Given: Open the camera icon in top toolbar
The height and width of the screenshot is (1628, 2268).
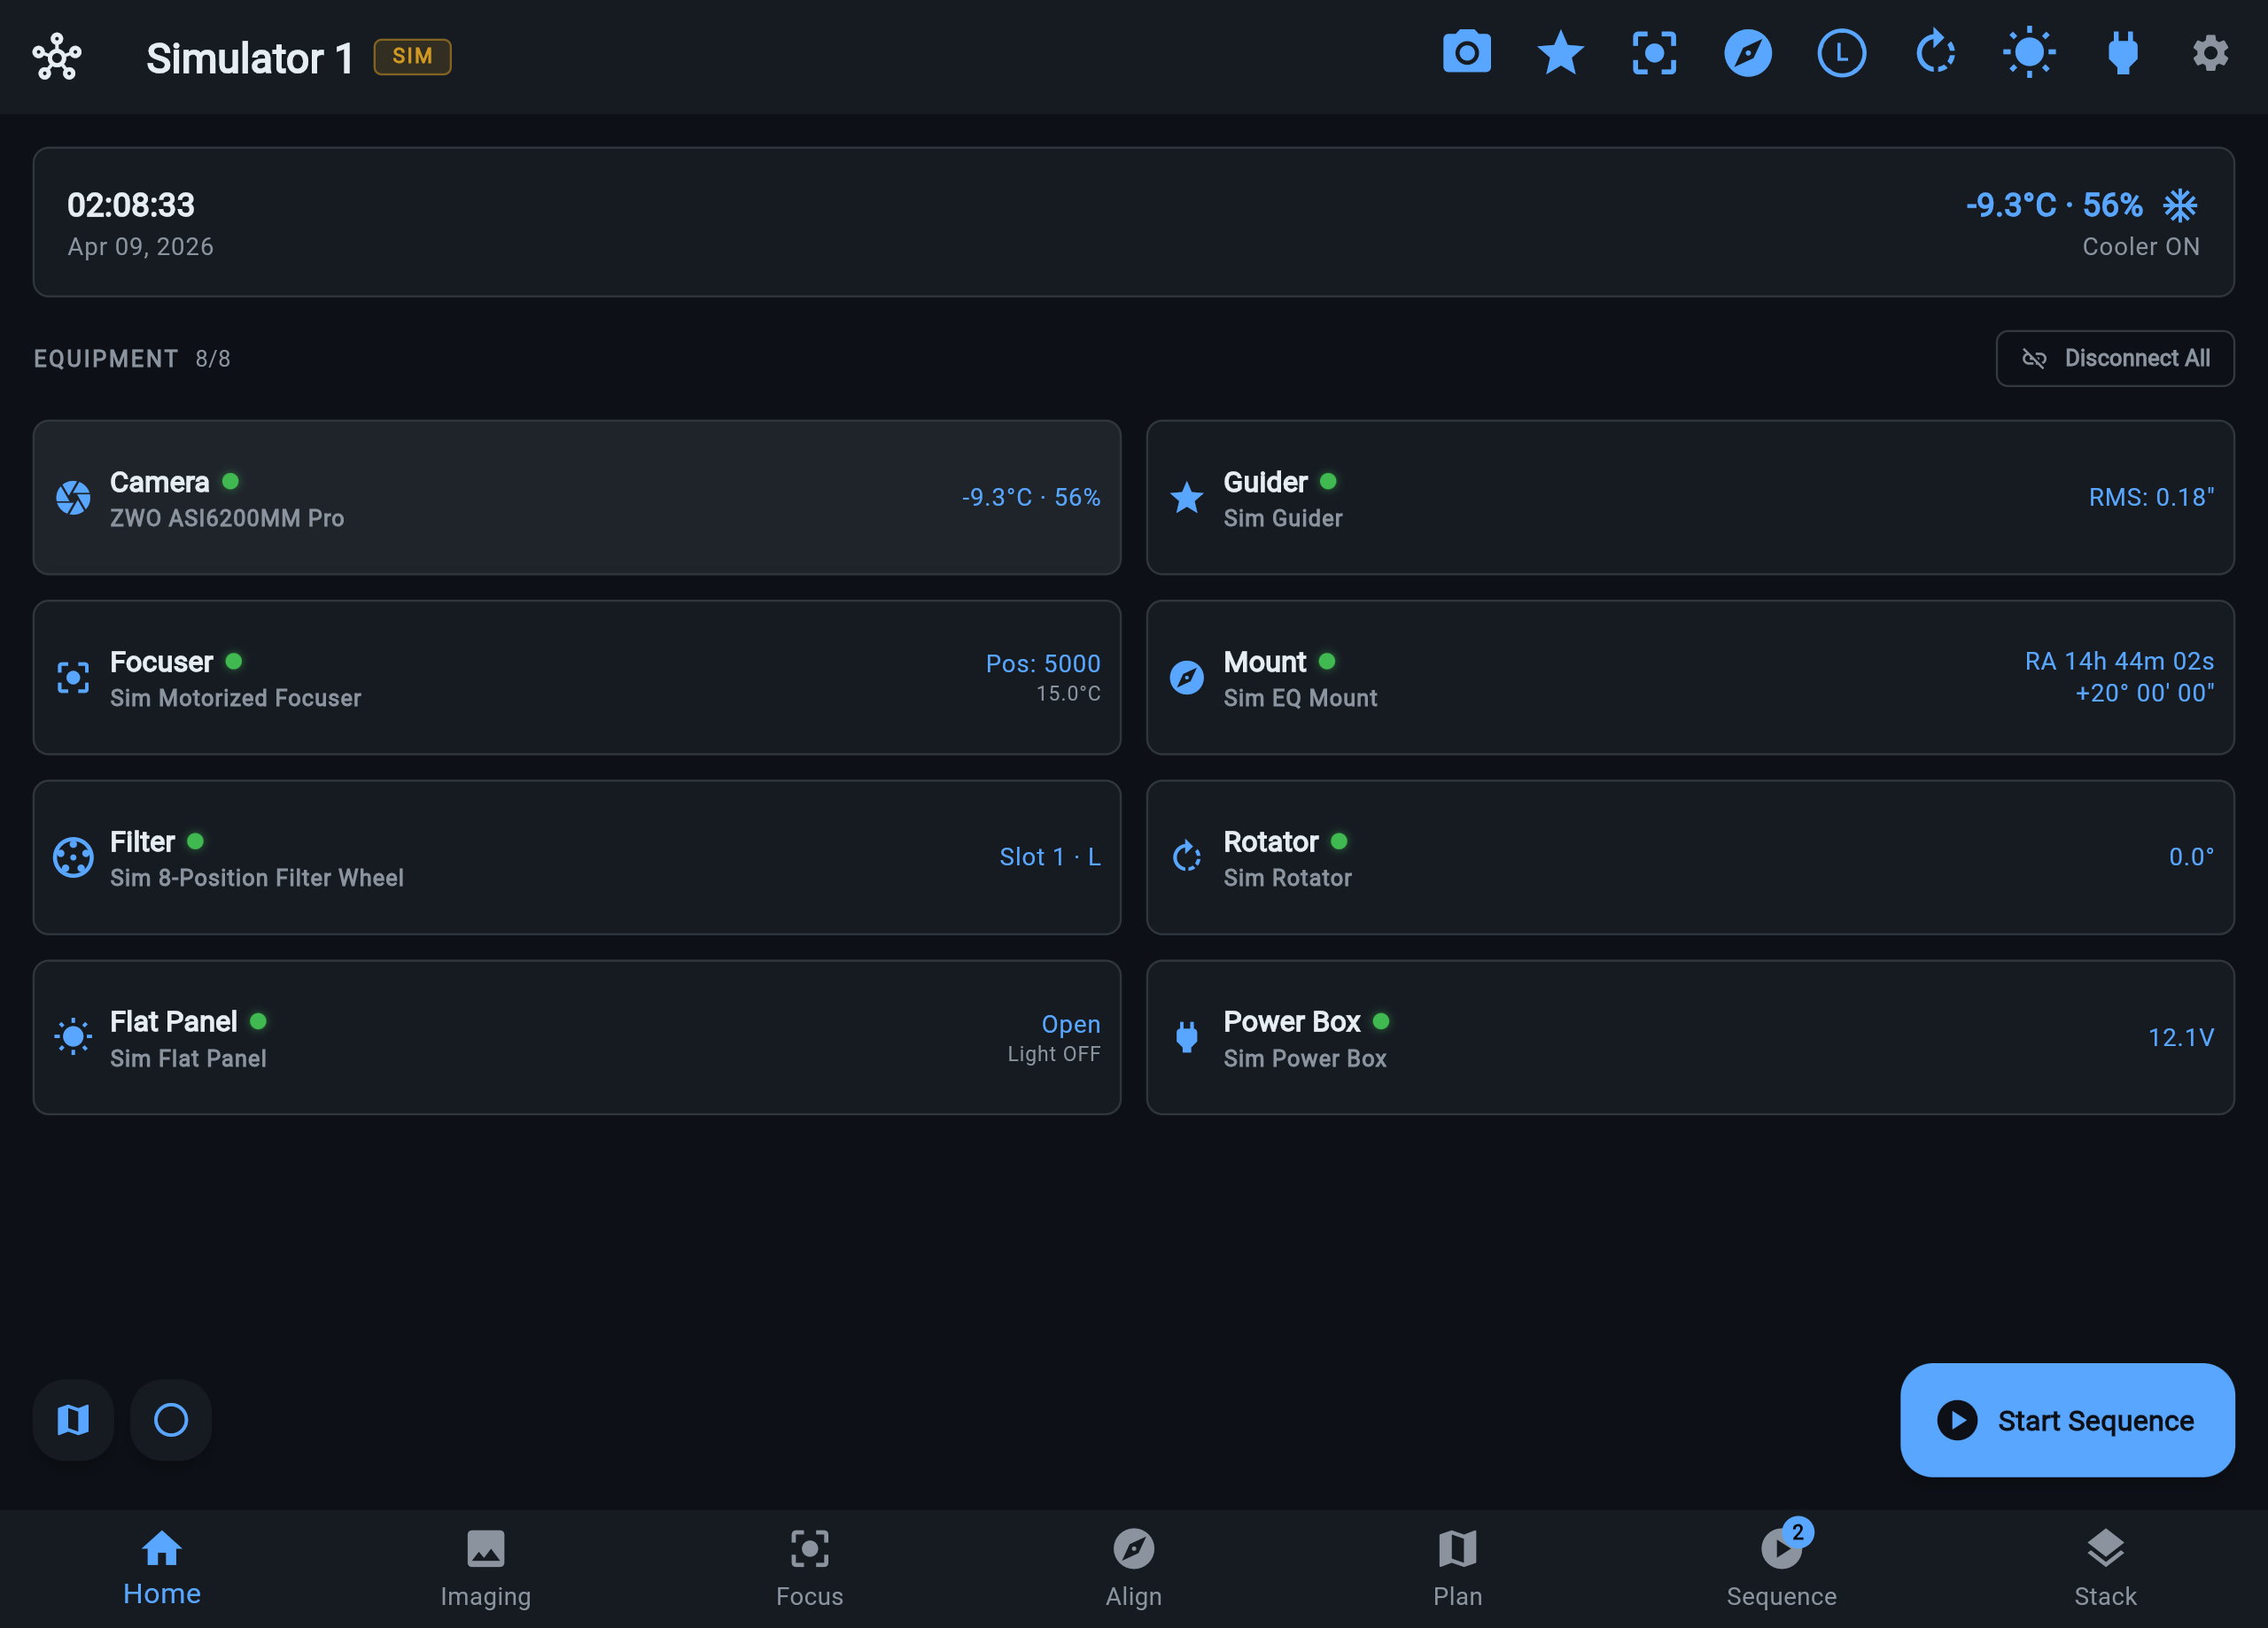Looking at the screenshot, I should click(1467, 53).
